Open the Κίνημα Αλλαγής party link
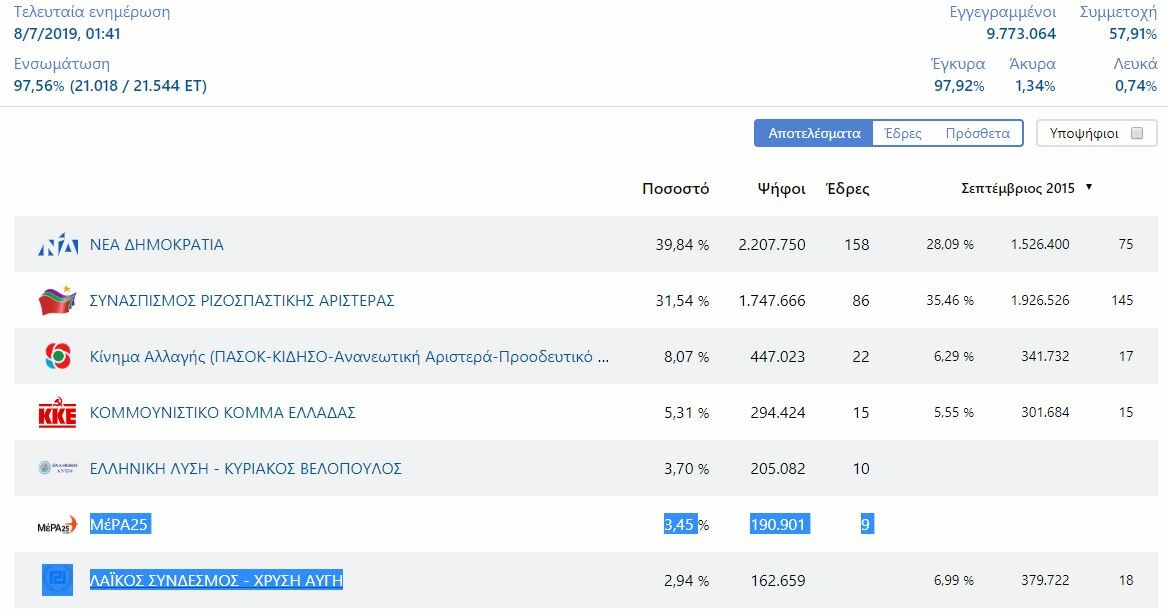The width and height of the screenshot is (1168, 614). click(x=349, y=356)
